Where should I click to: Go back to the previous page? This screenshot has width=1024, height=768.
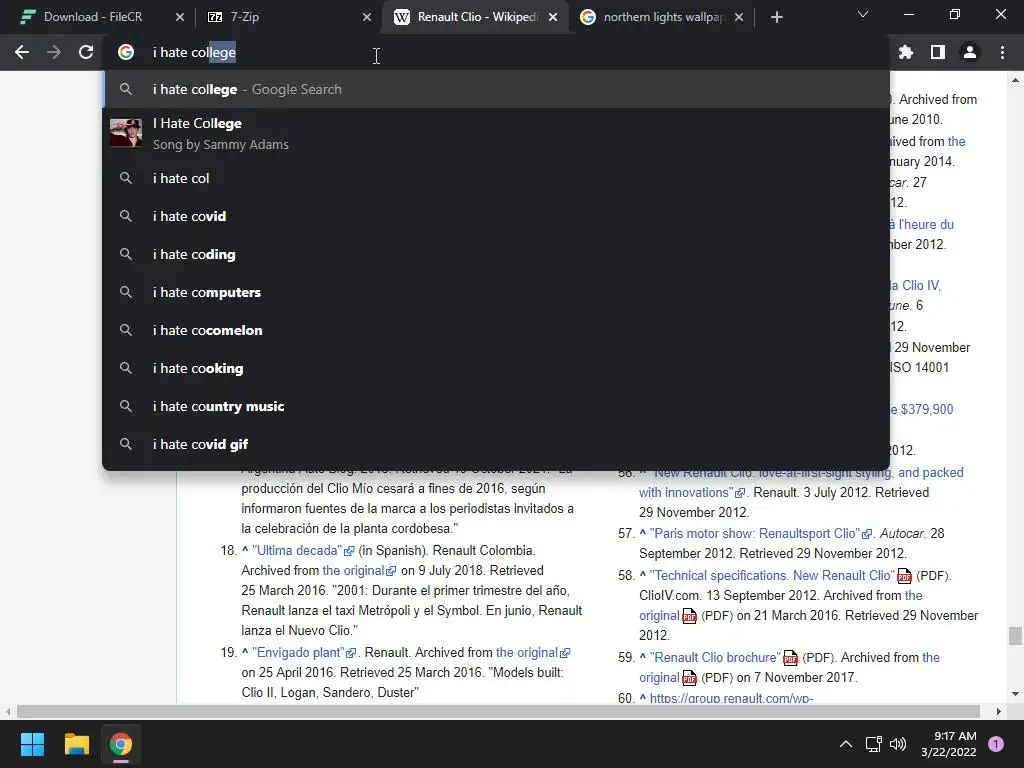click(22, 52)
